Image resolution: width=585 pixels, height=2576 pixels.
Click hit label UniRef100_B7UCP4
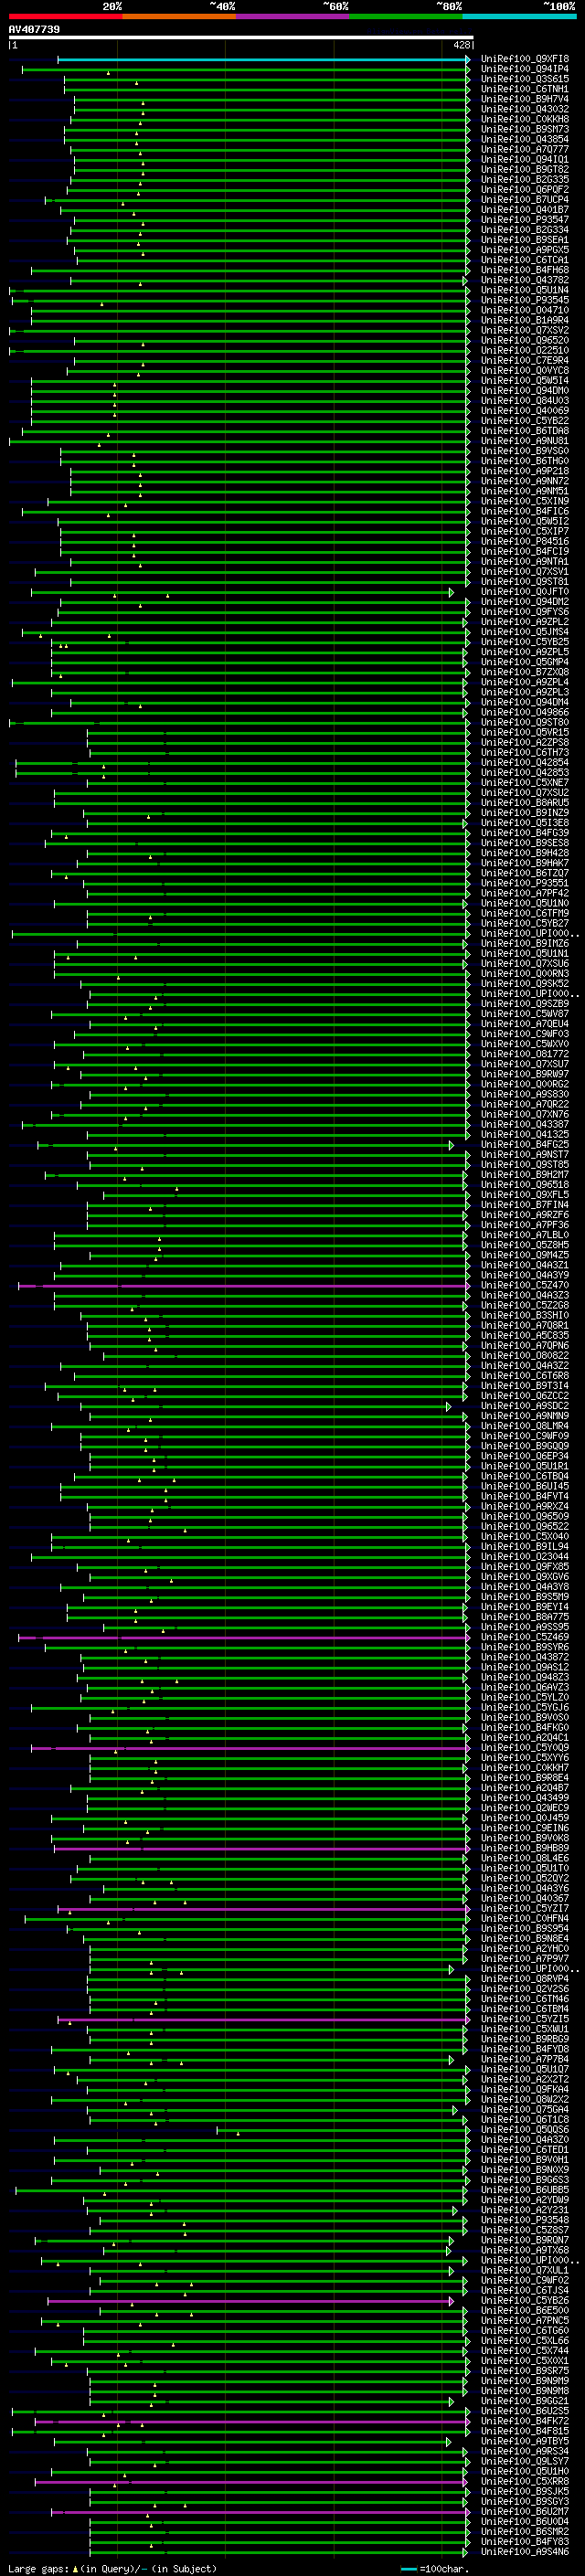(524, 200)
